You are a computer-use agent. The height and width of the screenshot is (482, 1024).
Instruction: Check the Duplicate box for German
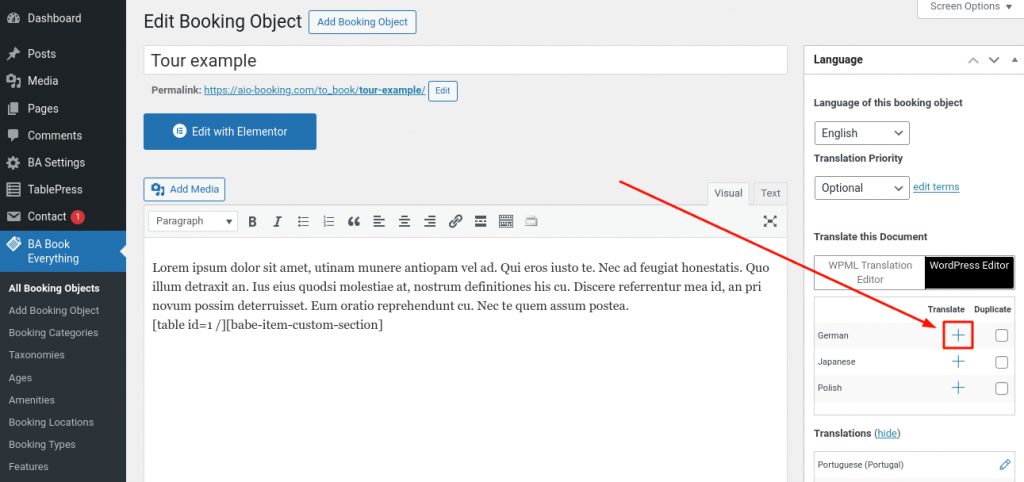click(x=1001, y=336)
